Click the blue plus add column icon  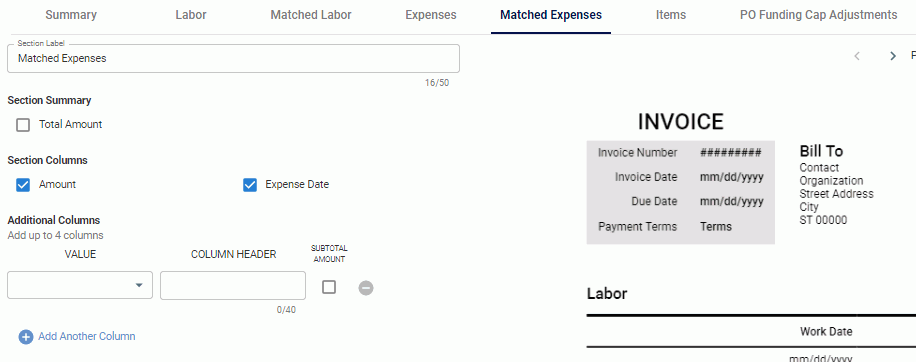point(26,337)
